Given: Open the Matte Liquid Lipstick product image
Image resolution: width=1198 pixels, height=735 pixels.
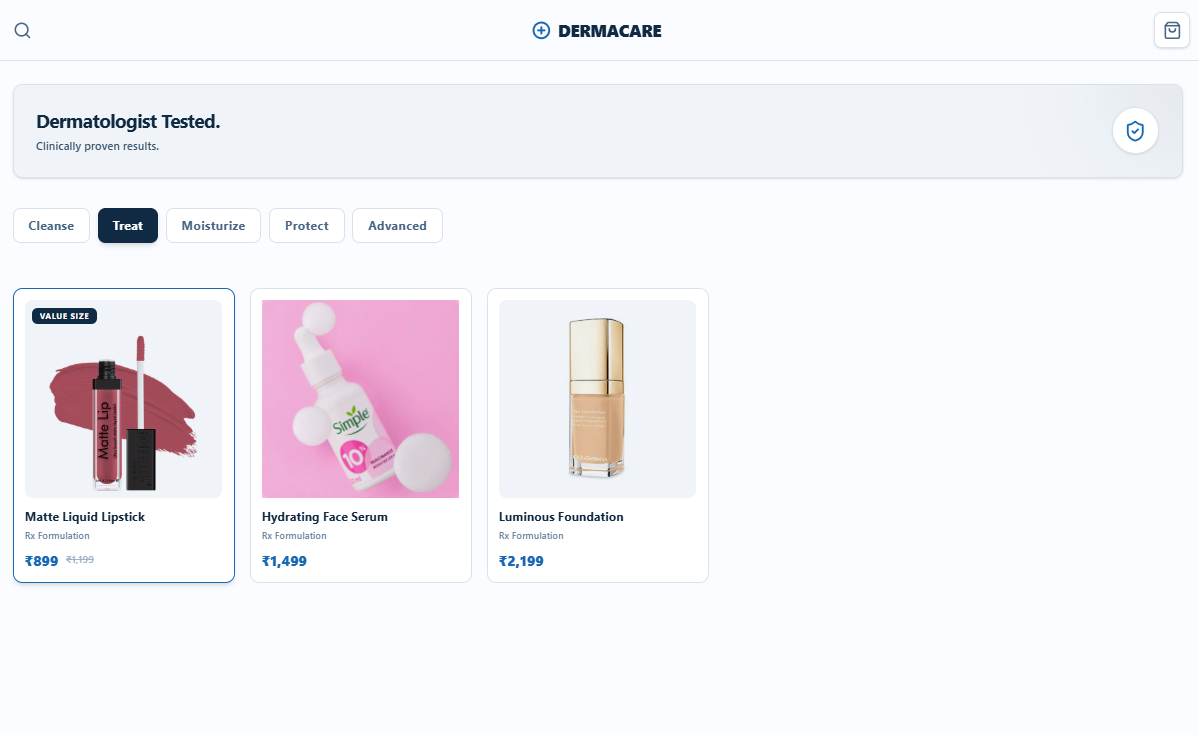Looking at the screenshot, I should [x=124, y=399].
